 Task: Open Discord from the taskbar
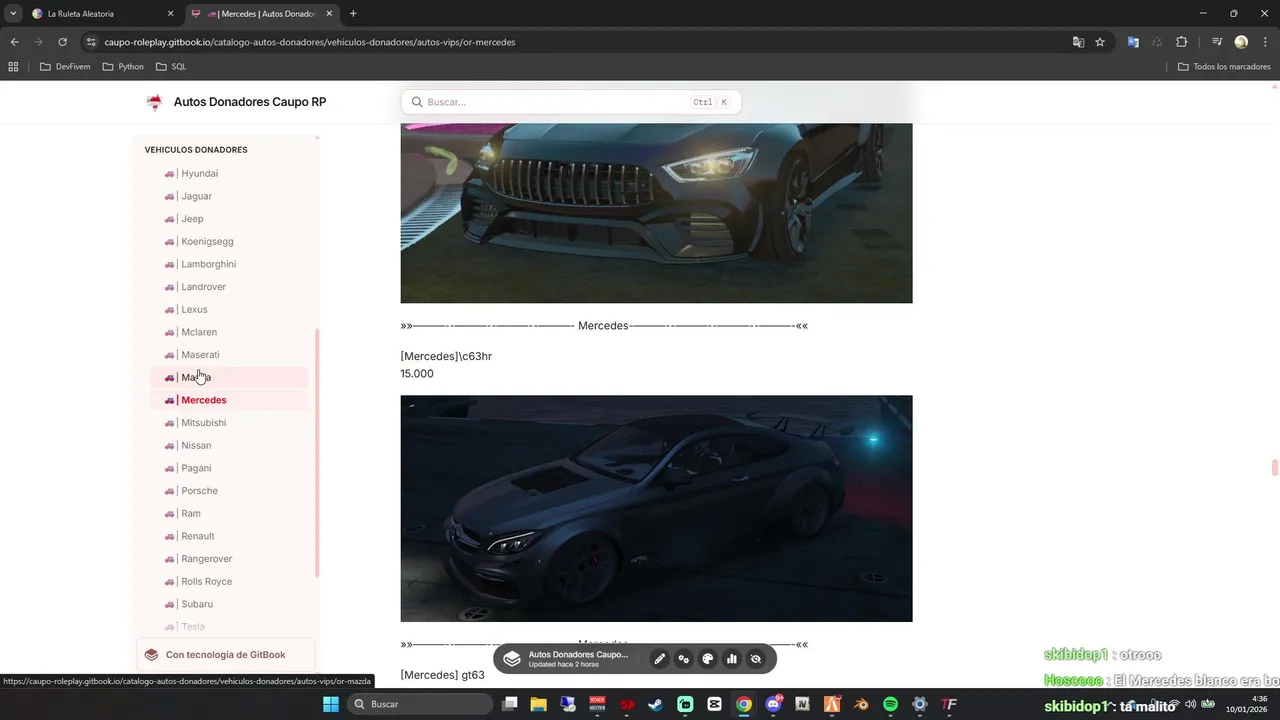click(x=773, y=704)
